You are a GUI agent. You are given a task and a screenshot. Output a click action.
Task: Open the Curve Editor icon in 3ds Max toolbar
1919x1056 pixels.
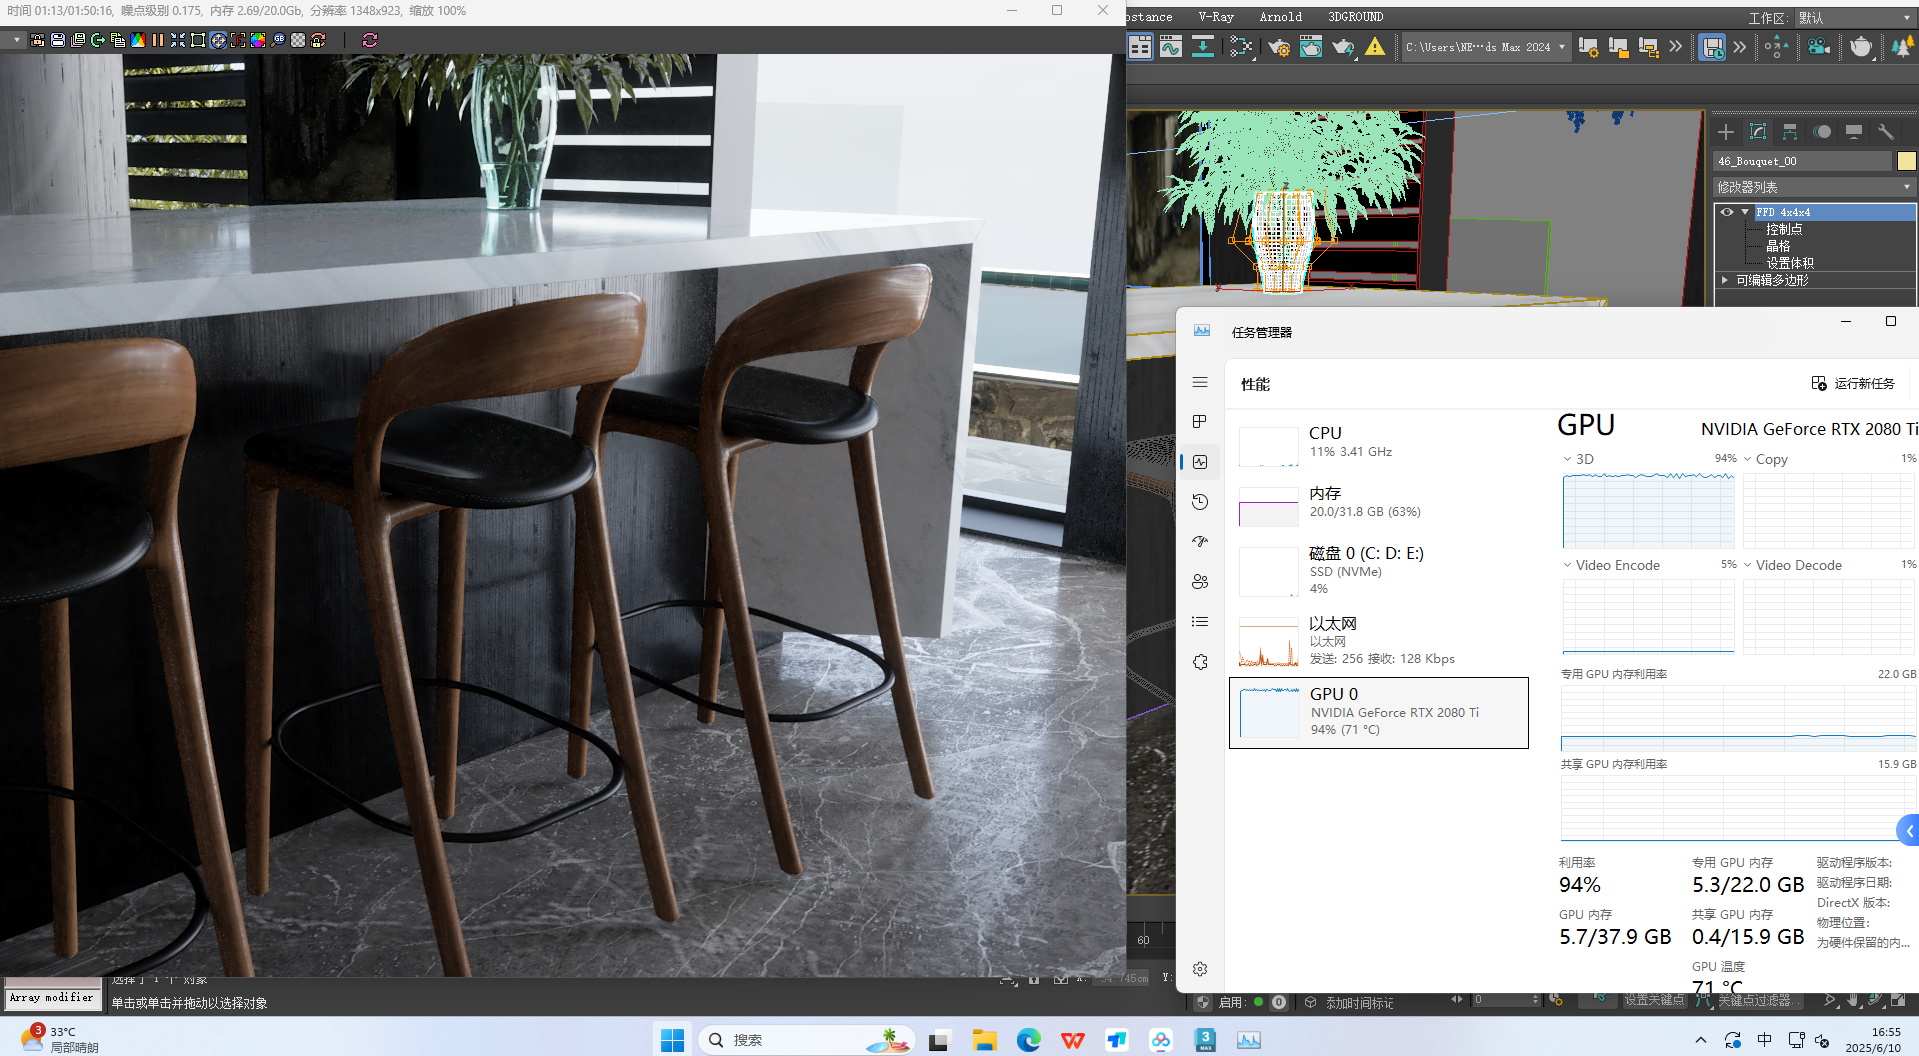(1171, 47)
